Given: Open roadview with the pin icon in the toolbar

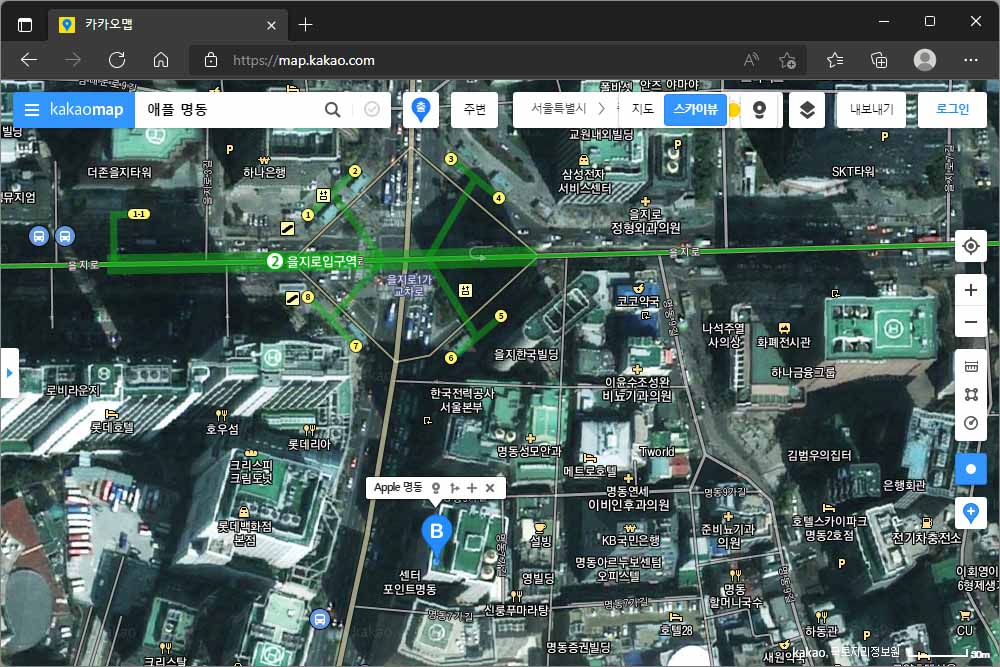Looking at the screenshot, I should click(759, 110).
